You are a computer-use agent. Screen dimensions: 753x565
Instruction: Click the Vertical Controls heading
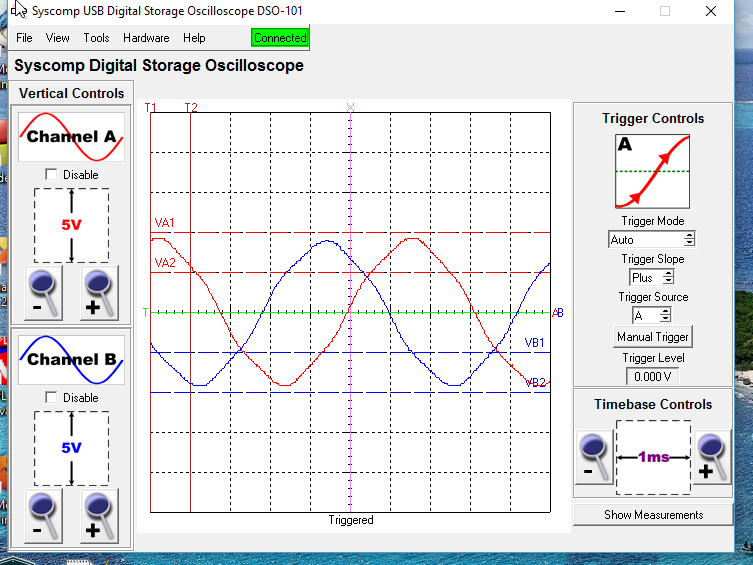72,93
